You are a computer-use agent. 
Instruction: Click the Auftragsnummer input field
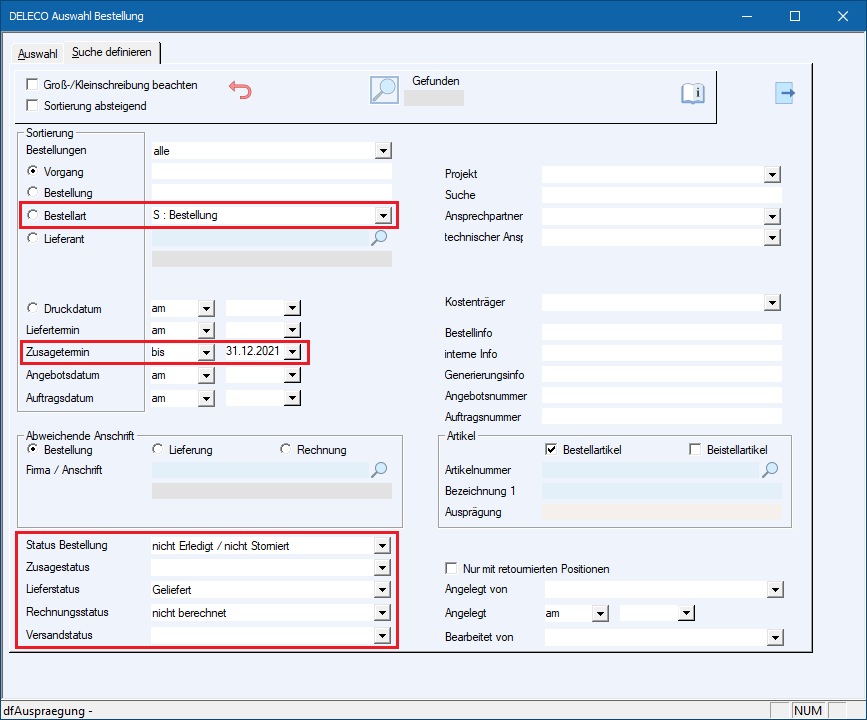pyautogui.click(x=661, y=416)
